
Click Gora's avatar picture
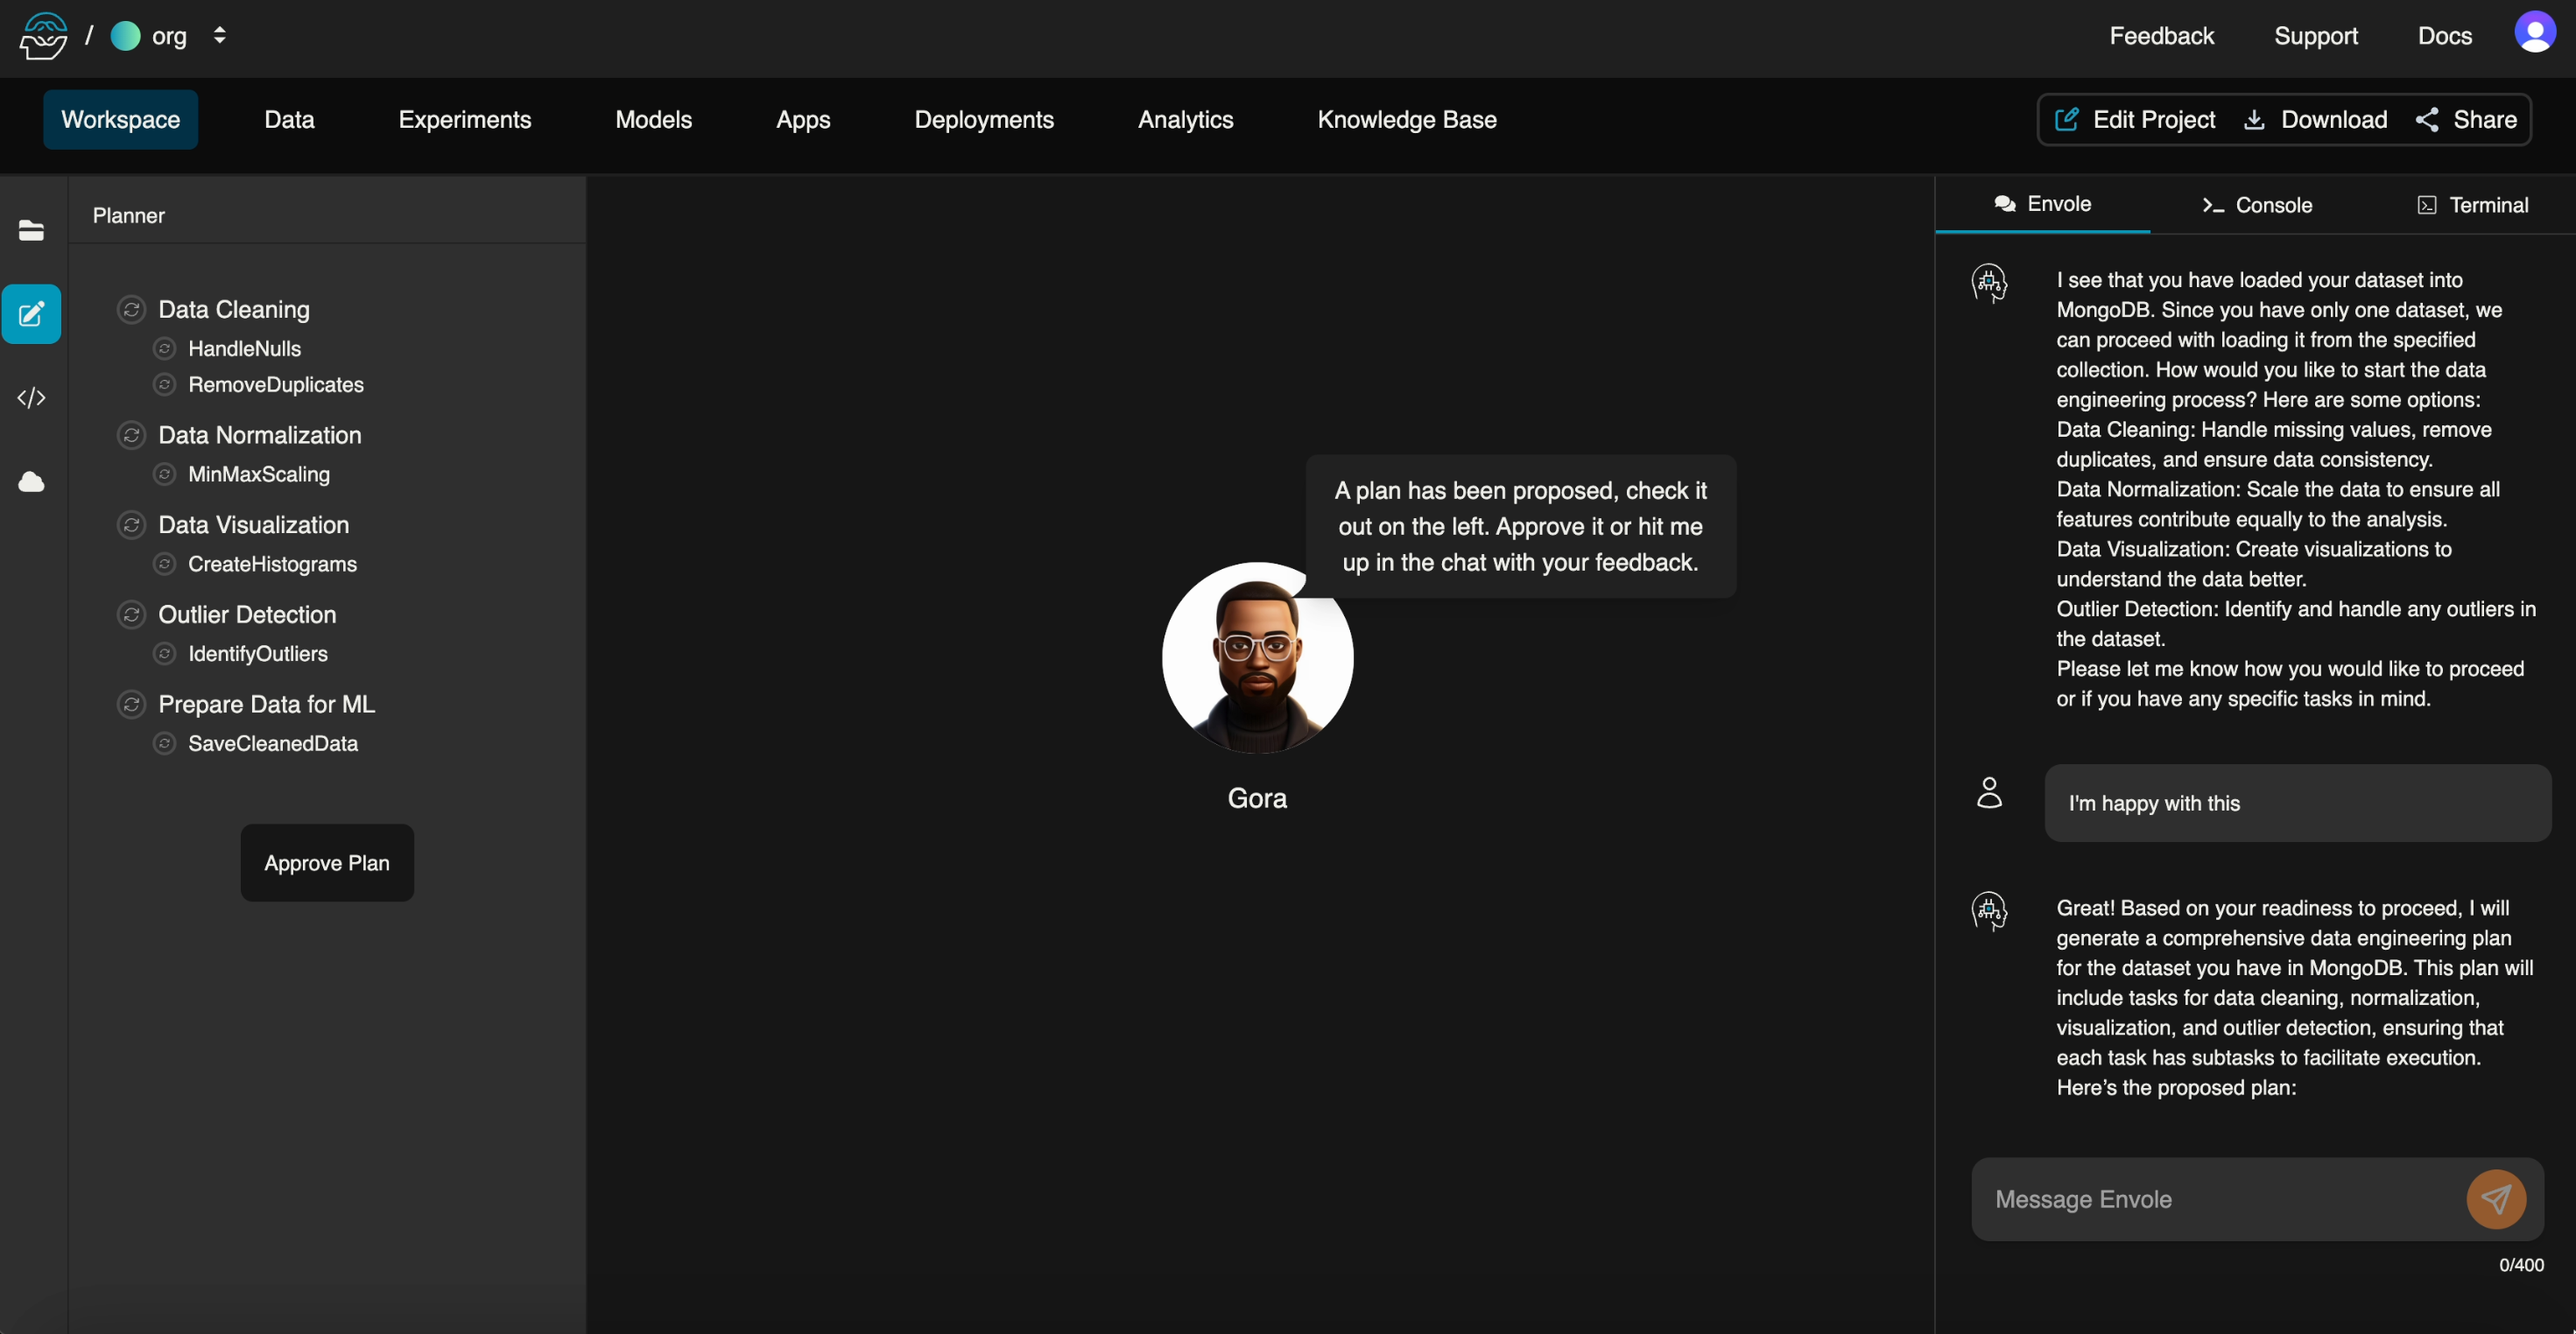(1257, 658)
